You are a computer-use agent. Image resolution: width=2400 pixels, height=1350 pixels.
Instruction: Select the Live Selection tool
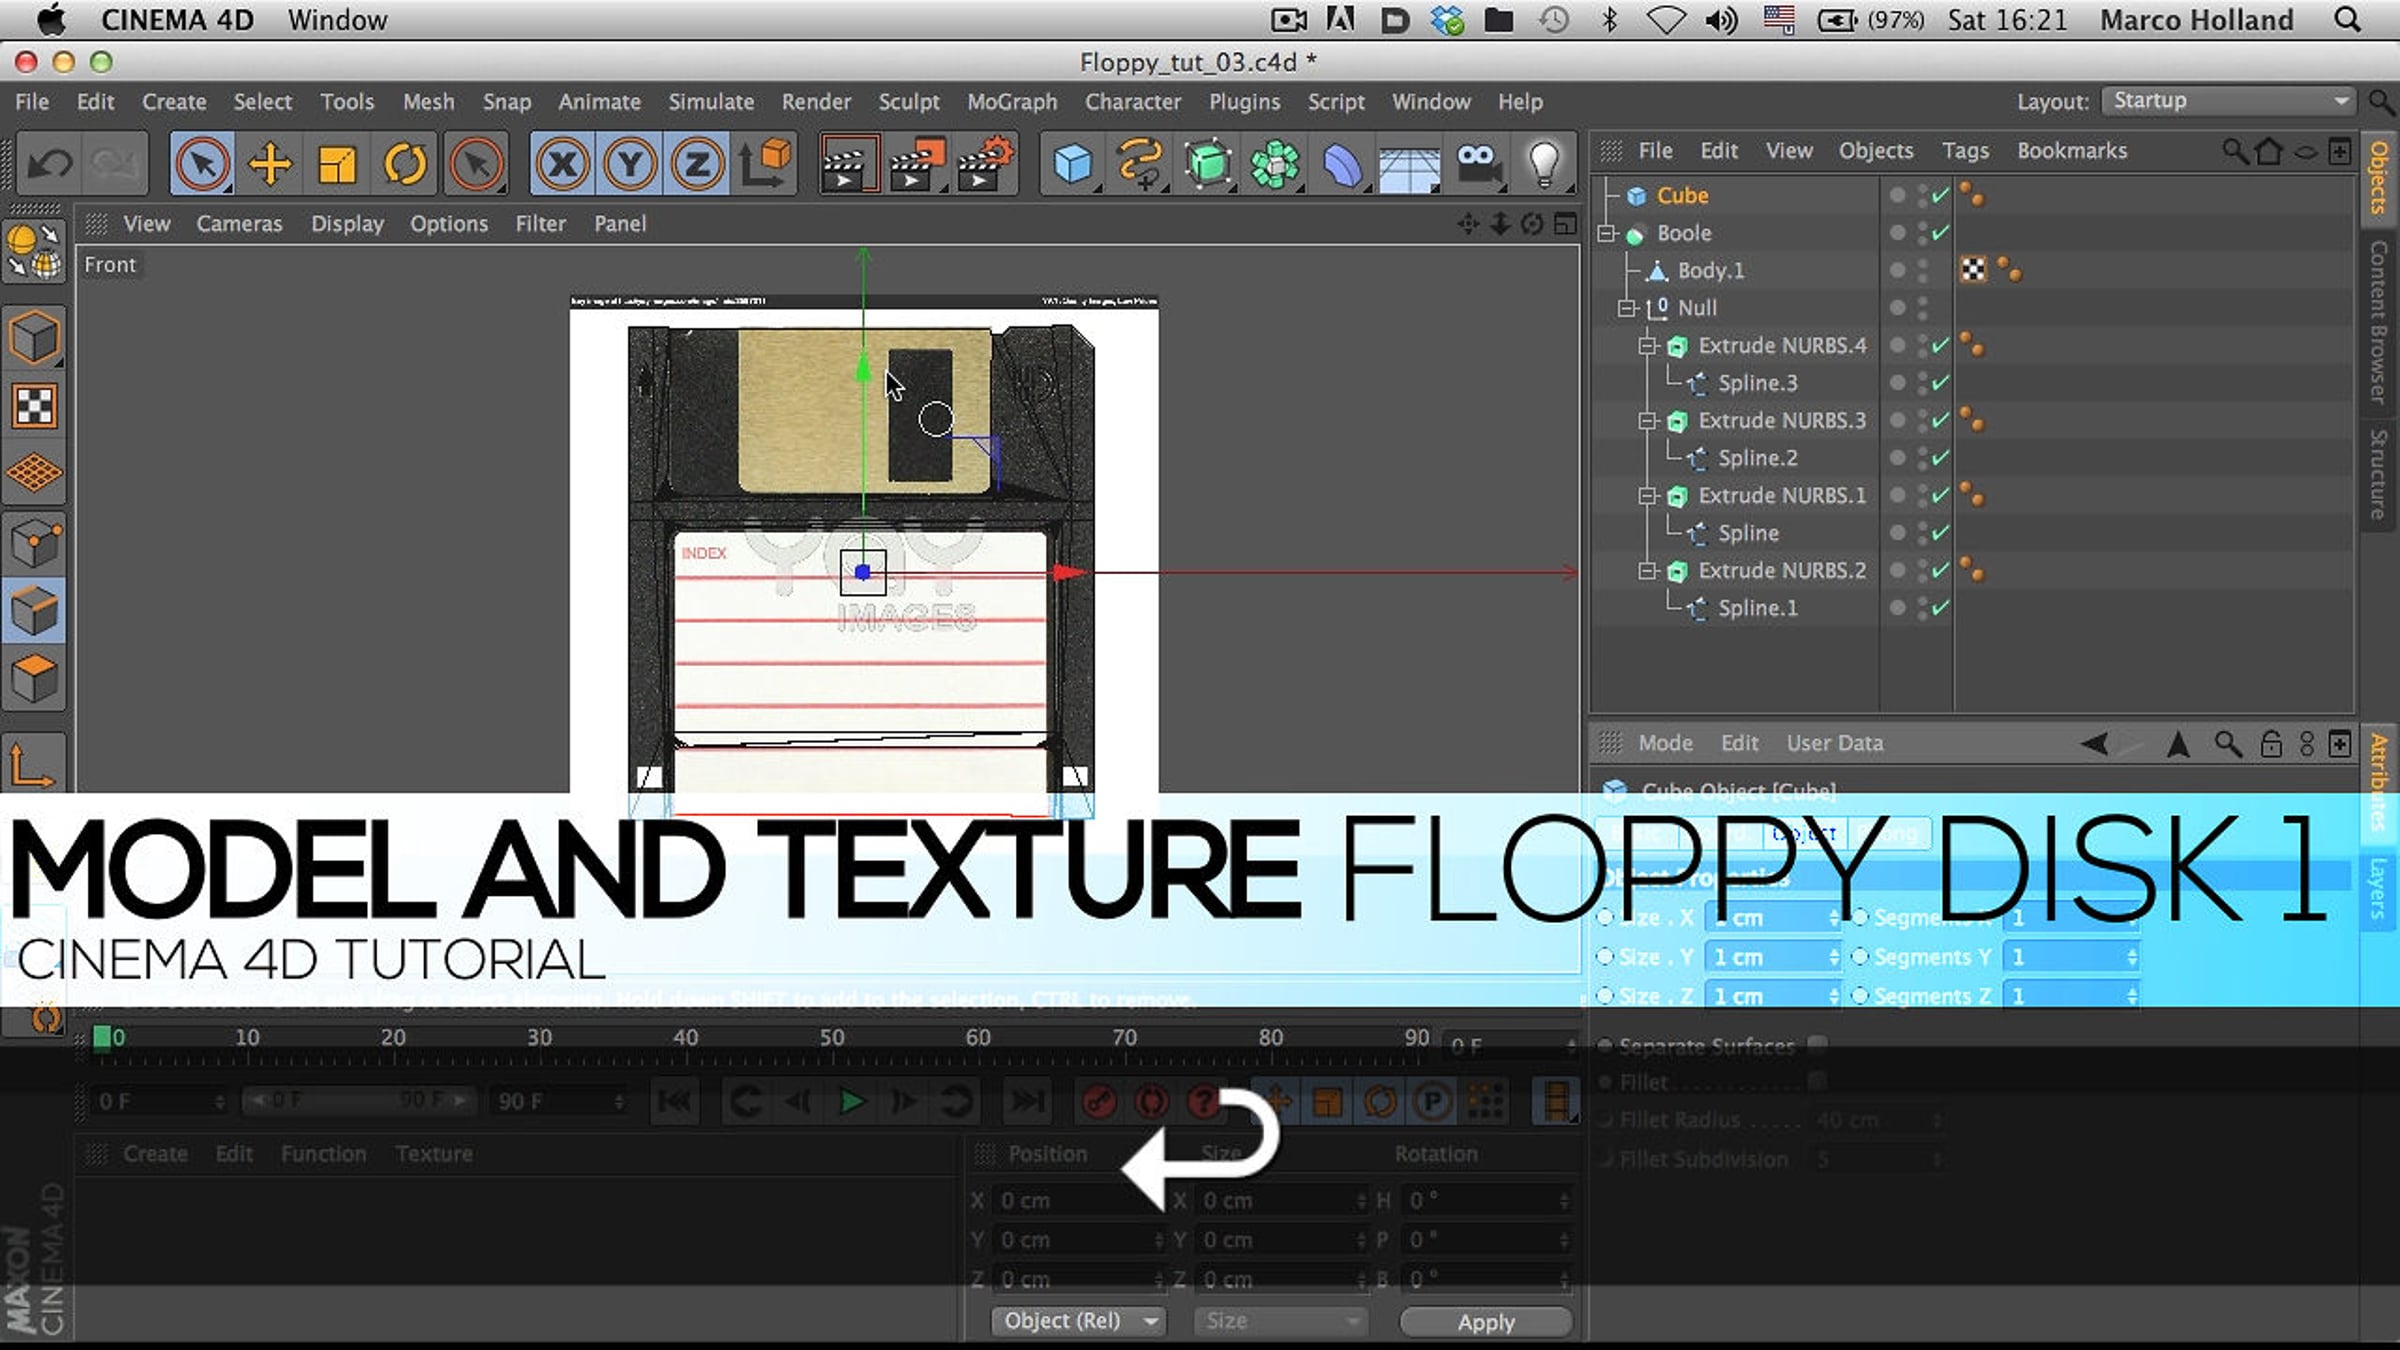(x=203, y=163)
